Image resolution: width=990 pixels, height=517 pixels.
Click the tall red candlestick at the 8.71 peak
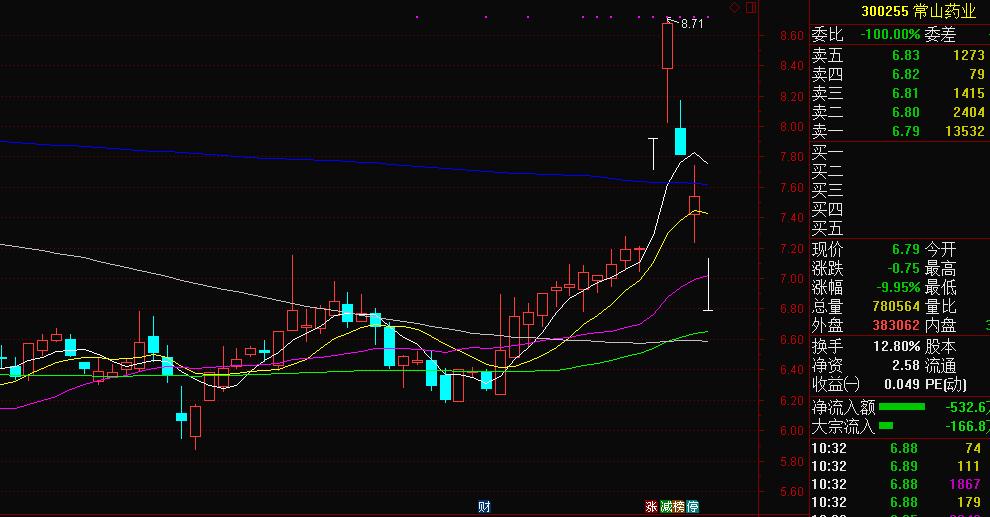[x=667, y=45]
